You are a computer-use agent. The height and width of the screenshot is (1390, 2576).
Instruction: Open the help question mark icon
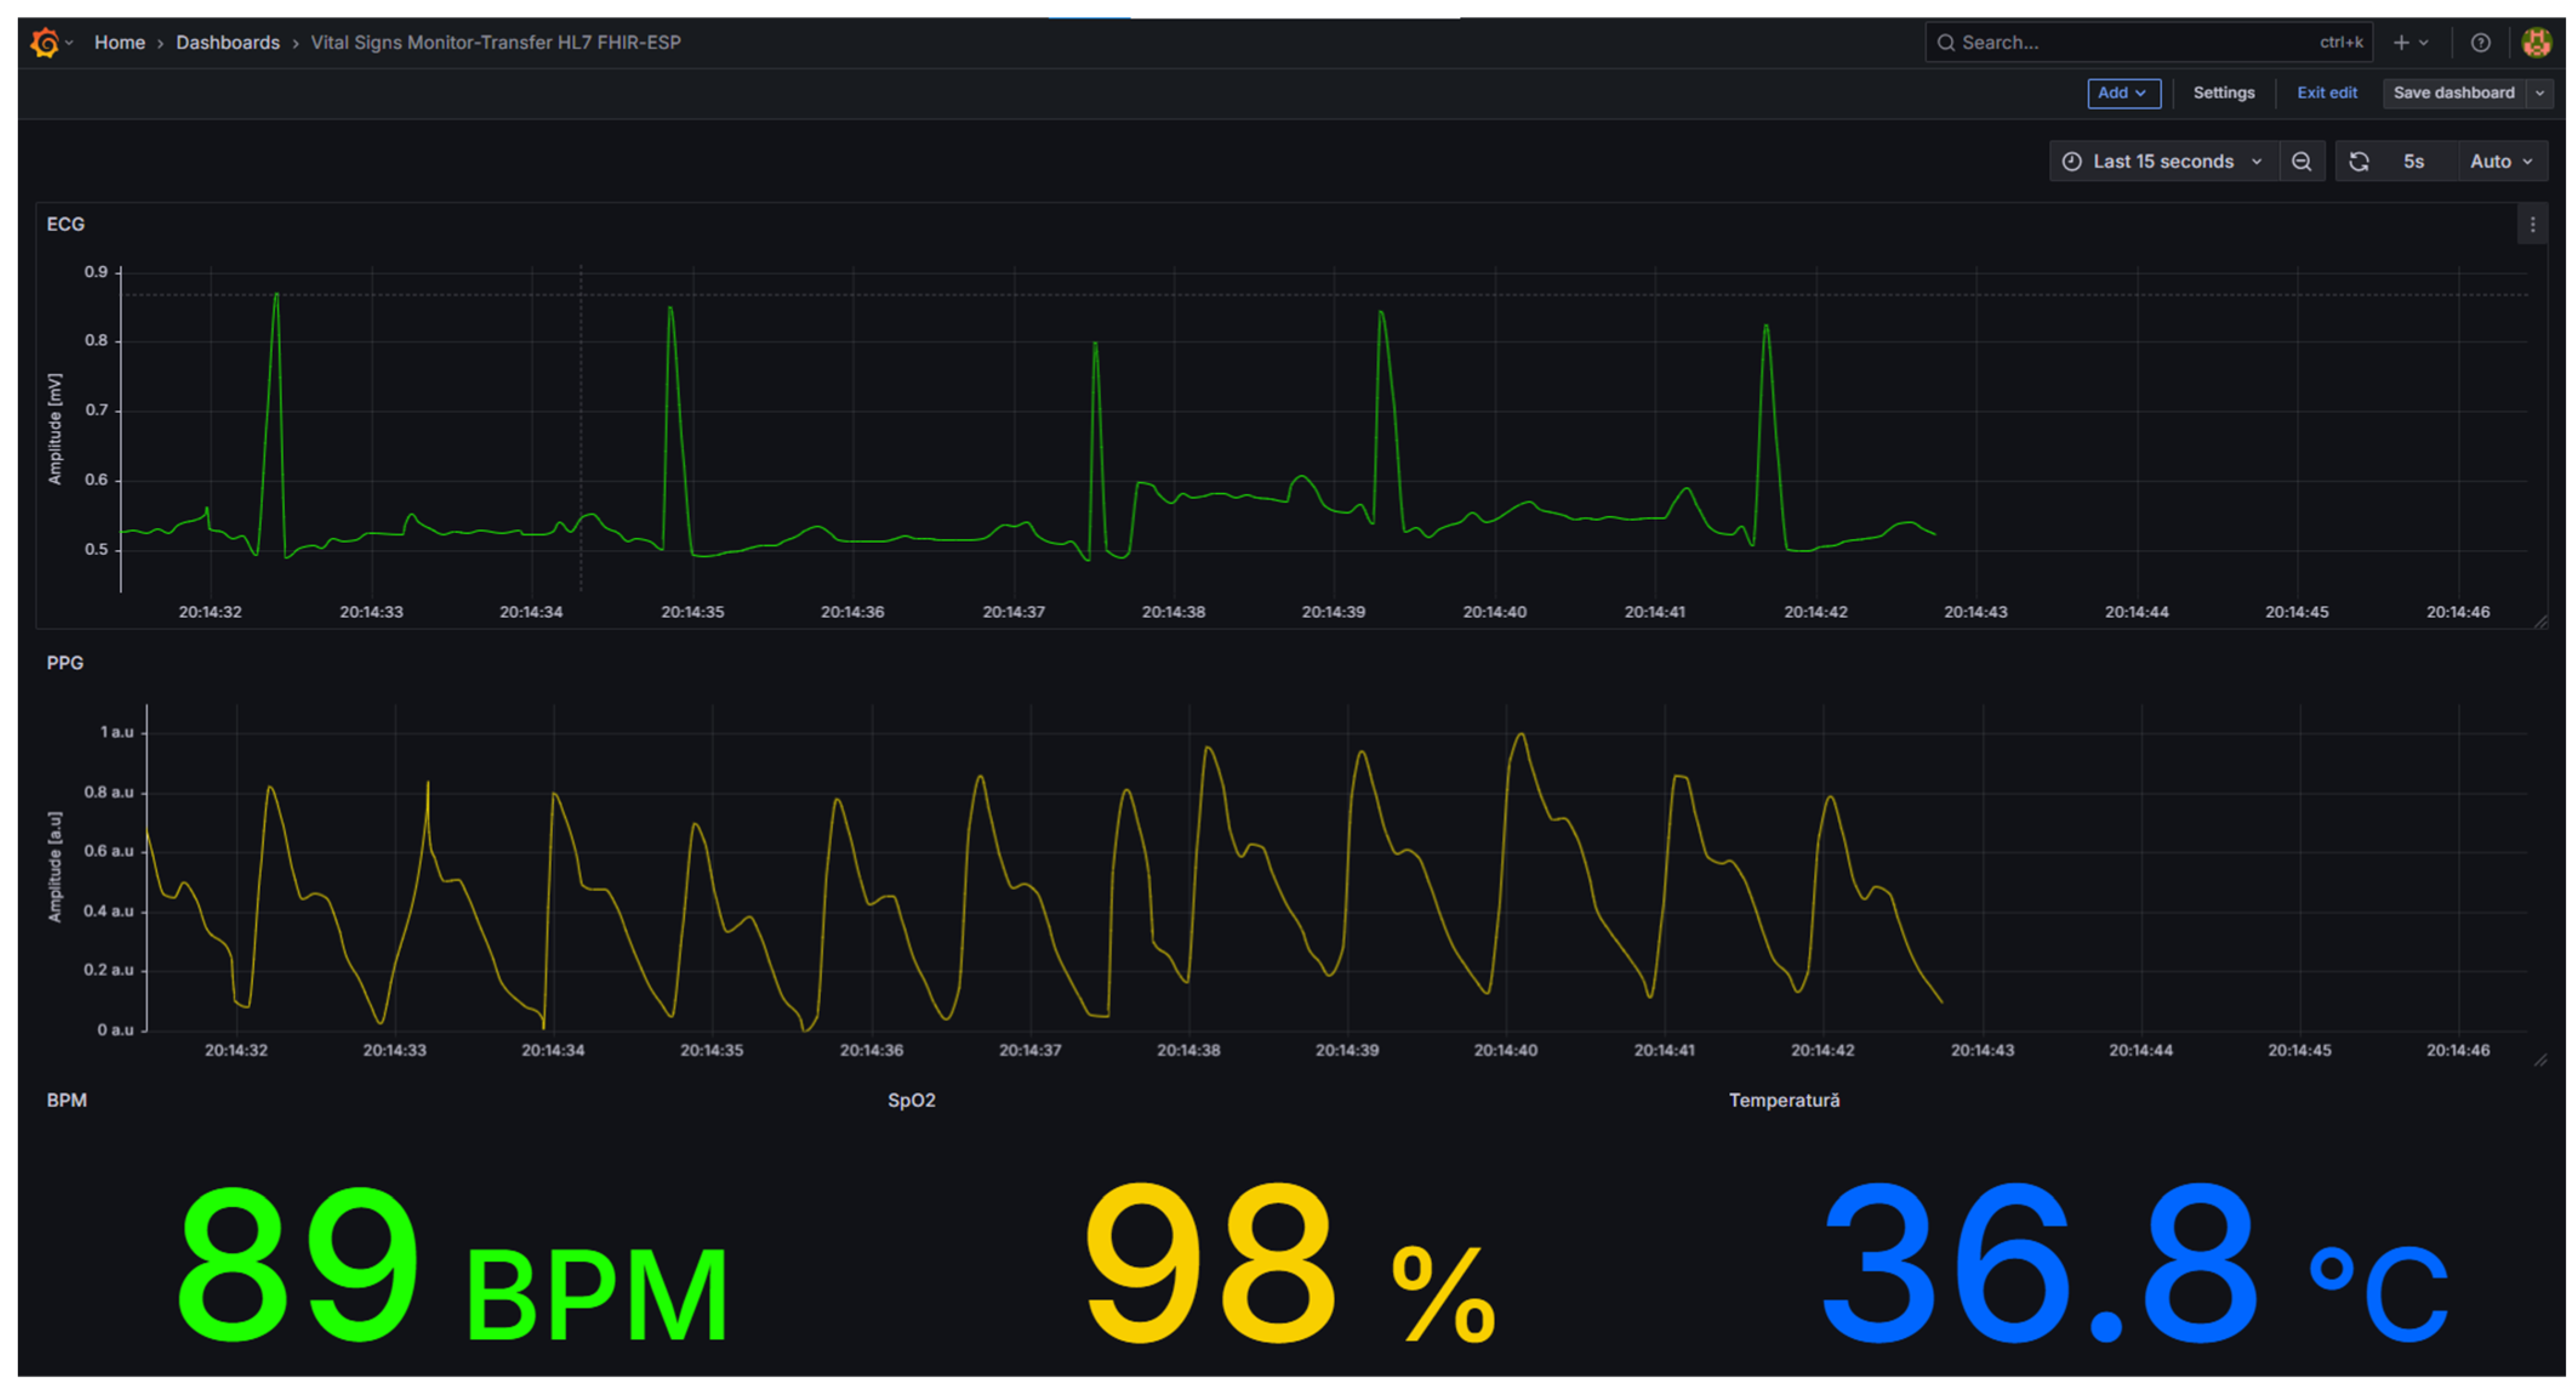(x=2480, y=42)
